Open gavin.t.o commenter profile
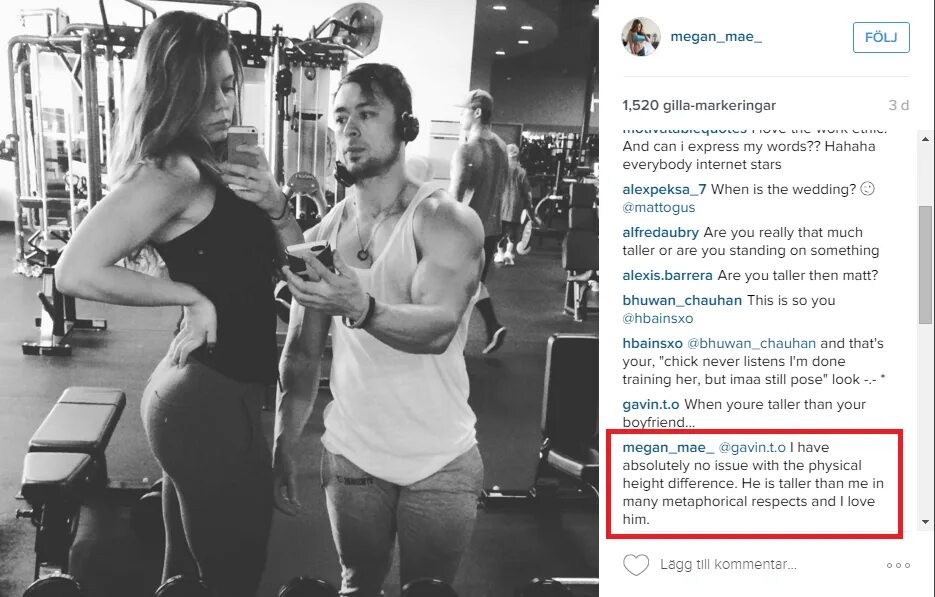Viewport: 935px width, 597px height. point(651,404)
